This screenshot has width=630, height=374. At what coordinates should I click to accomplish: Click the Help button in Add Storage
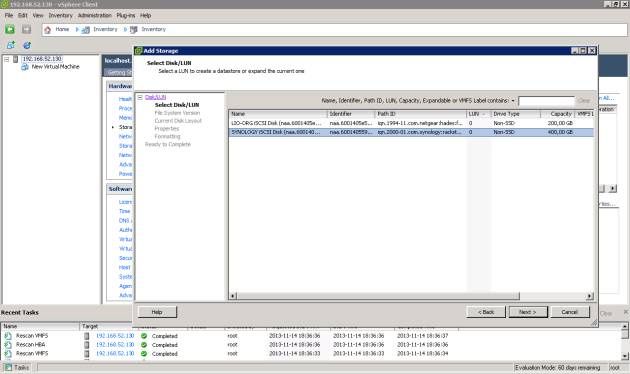tap(157, 312)
